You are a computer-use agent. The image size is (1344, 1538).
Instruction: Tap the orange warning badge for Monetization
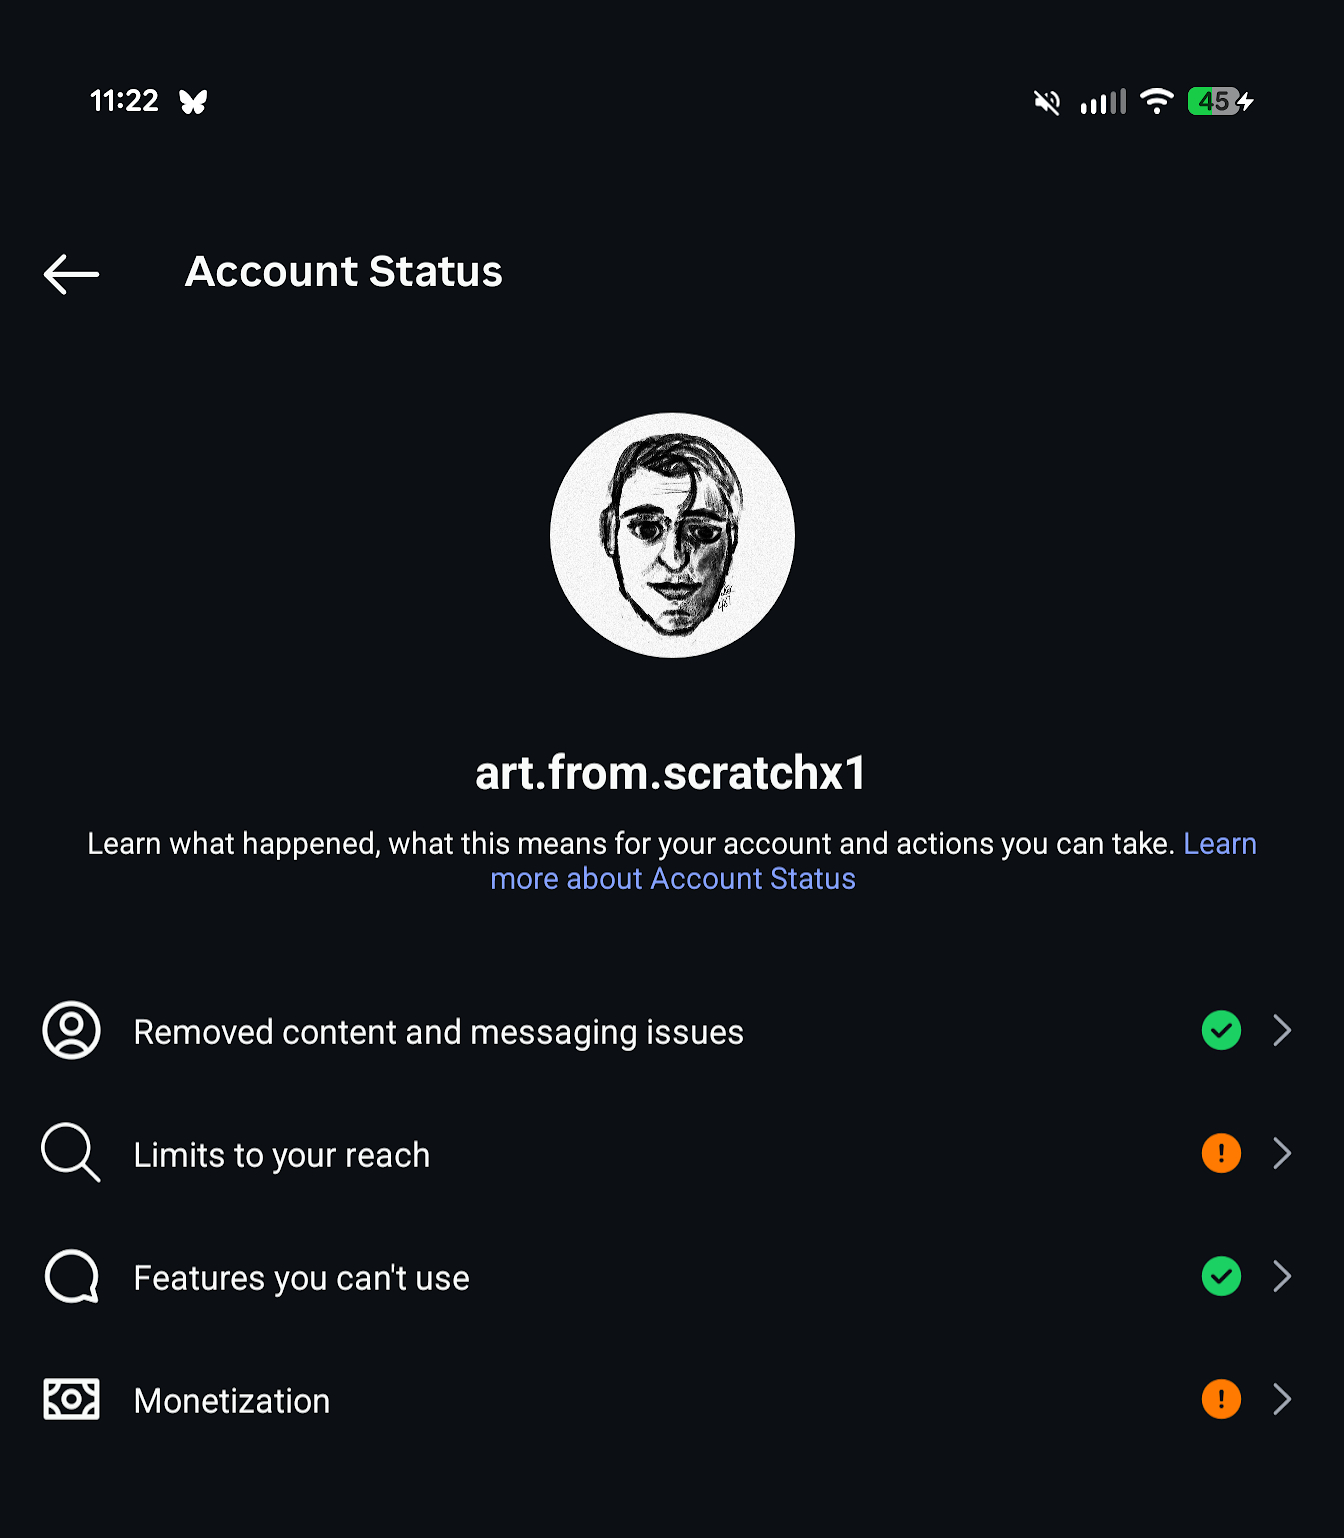(1221, 1399)
